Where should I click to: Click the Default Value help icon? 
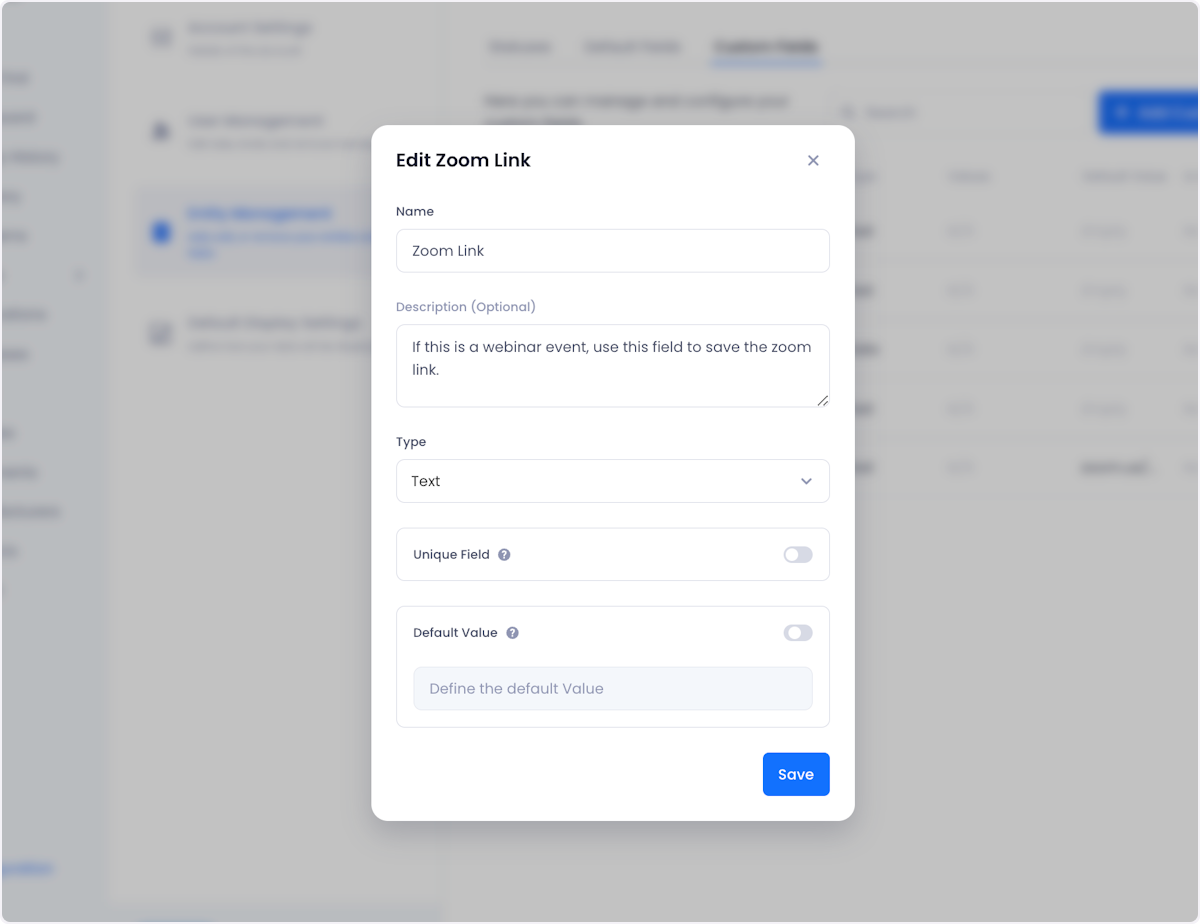[512, 633]
